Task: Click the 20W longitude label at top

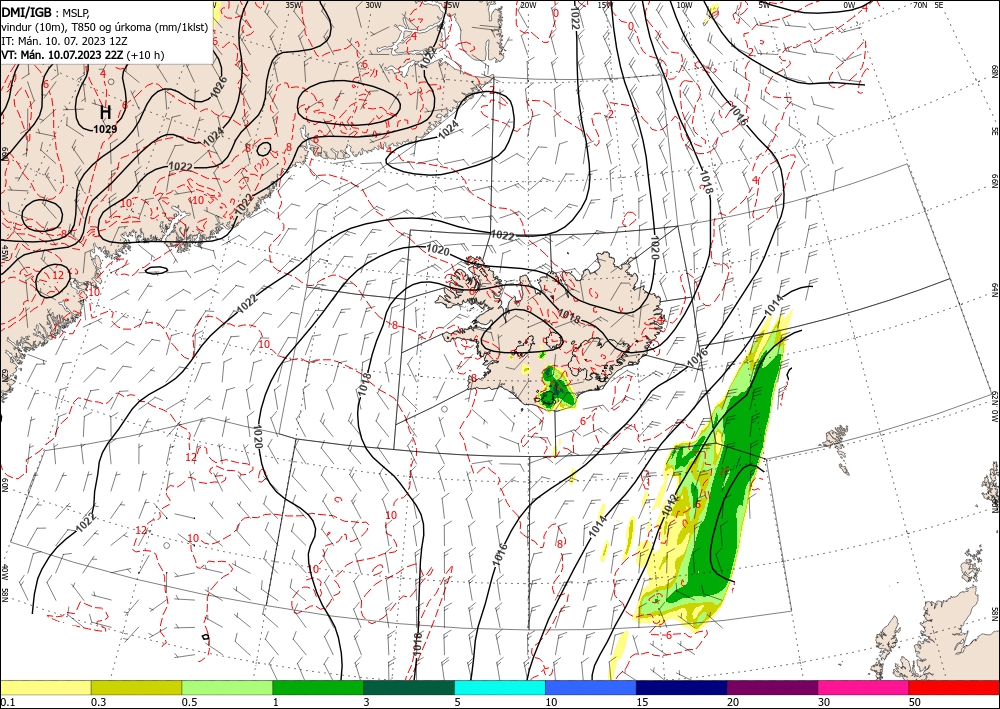Action: 528,5
